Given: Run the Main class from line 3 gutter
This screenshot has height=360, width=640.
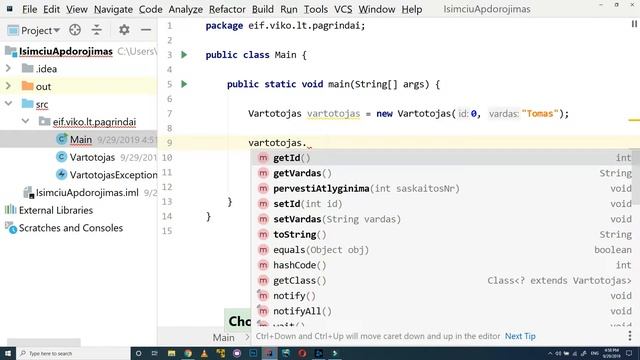Looking at the screenshot, I should point(184,55).
